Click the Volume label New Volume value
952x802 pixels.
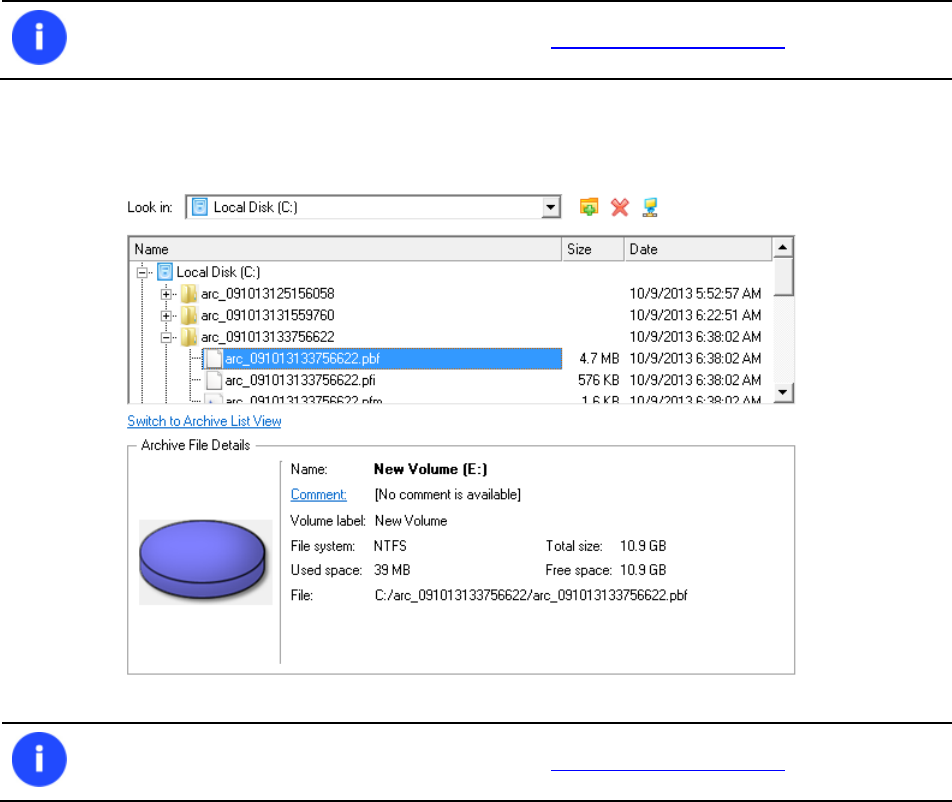click(411, 521)
